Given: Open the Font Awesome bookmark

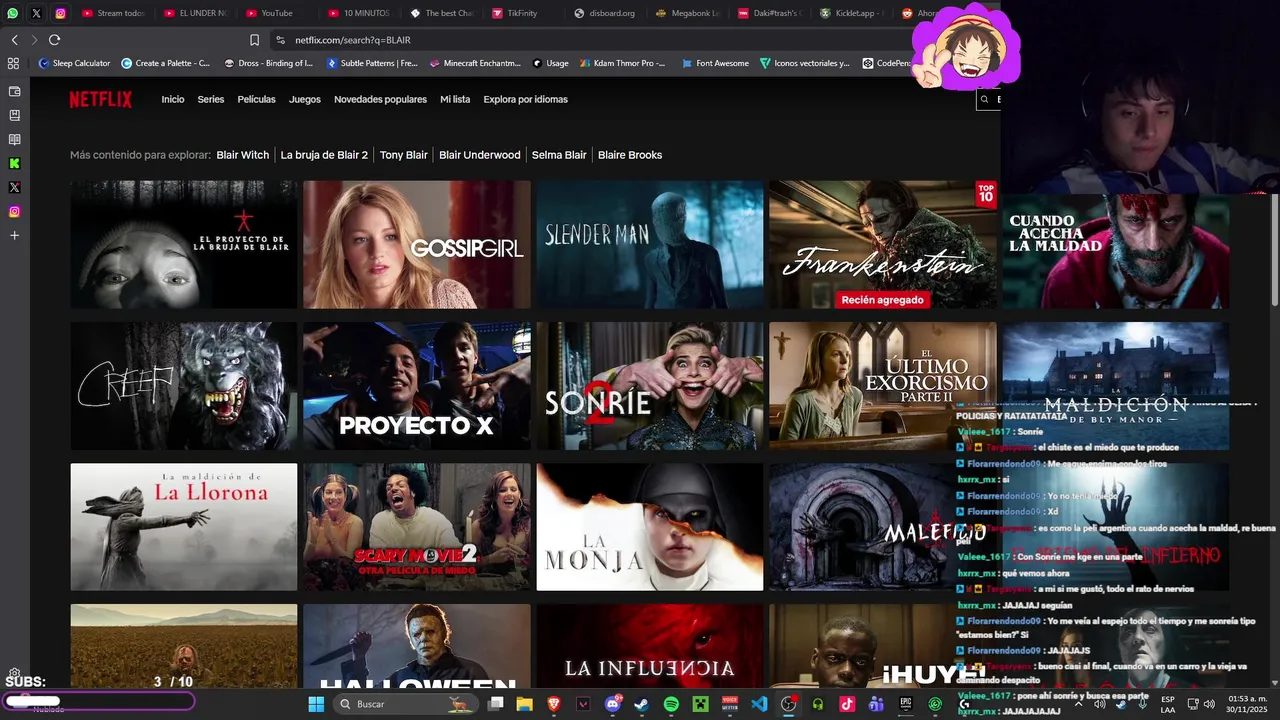Looking at the screenshot, I should pyautogui.click(x=715, y=63).
